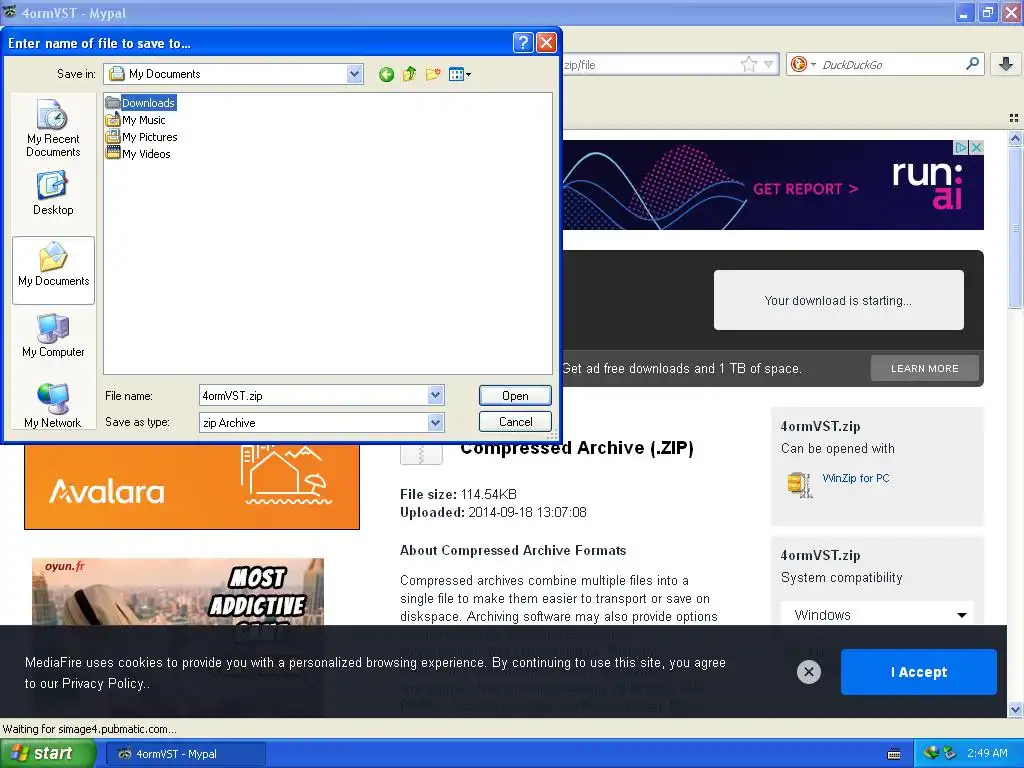Select the My Pictures folder

tap(142, 137)
